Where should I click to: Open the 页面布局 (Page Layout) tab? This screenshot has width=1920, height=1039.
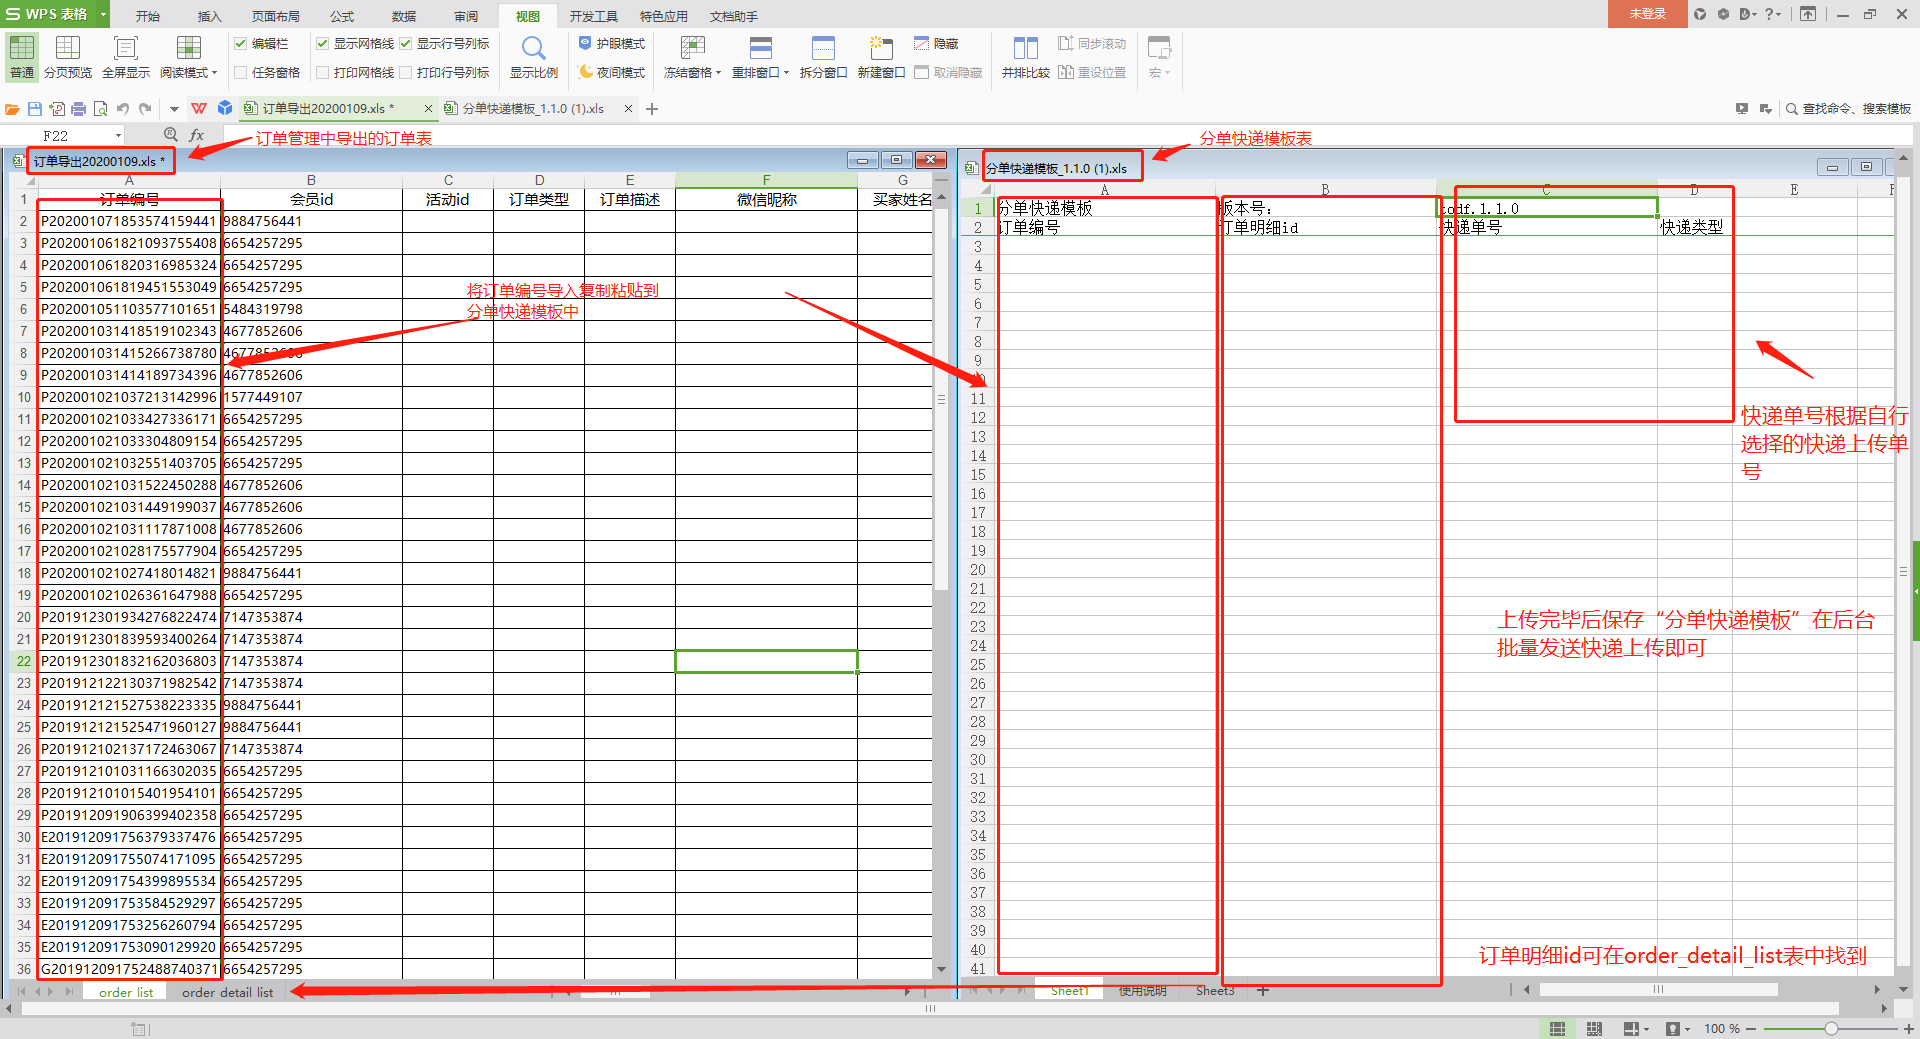point(276,16)
